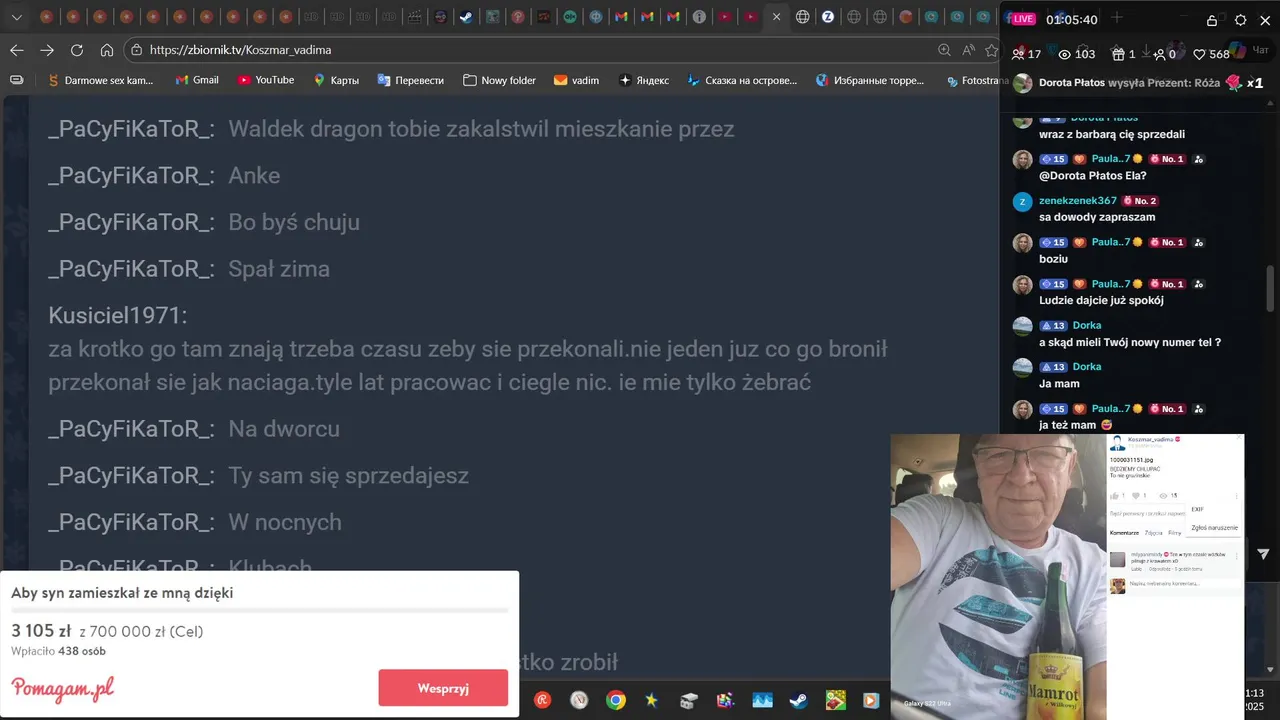The image size is (1280, 720).
Task: Open the vadim bookmark
Action: pyautogui.click(x=576, y=80)
